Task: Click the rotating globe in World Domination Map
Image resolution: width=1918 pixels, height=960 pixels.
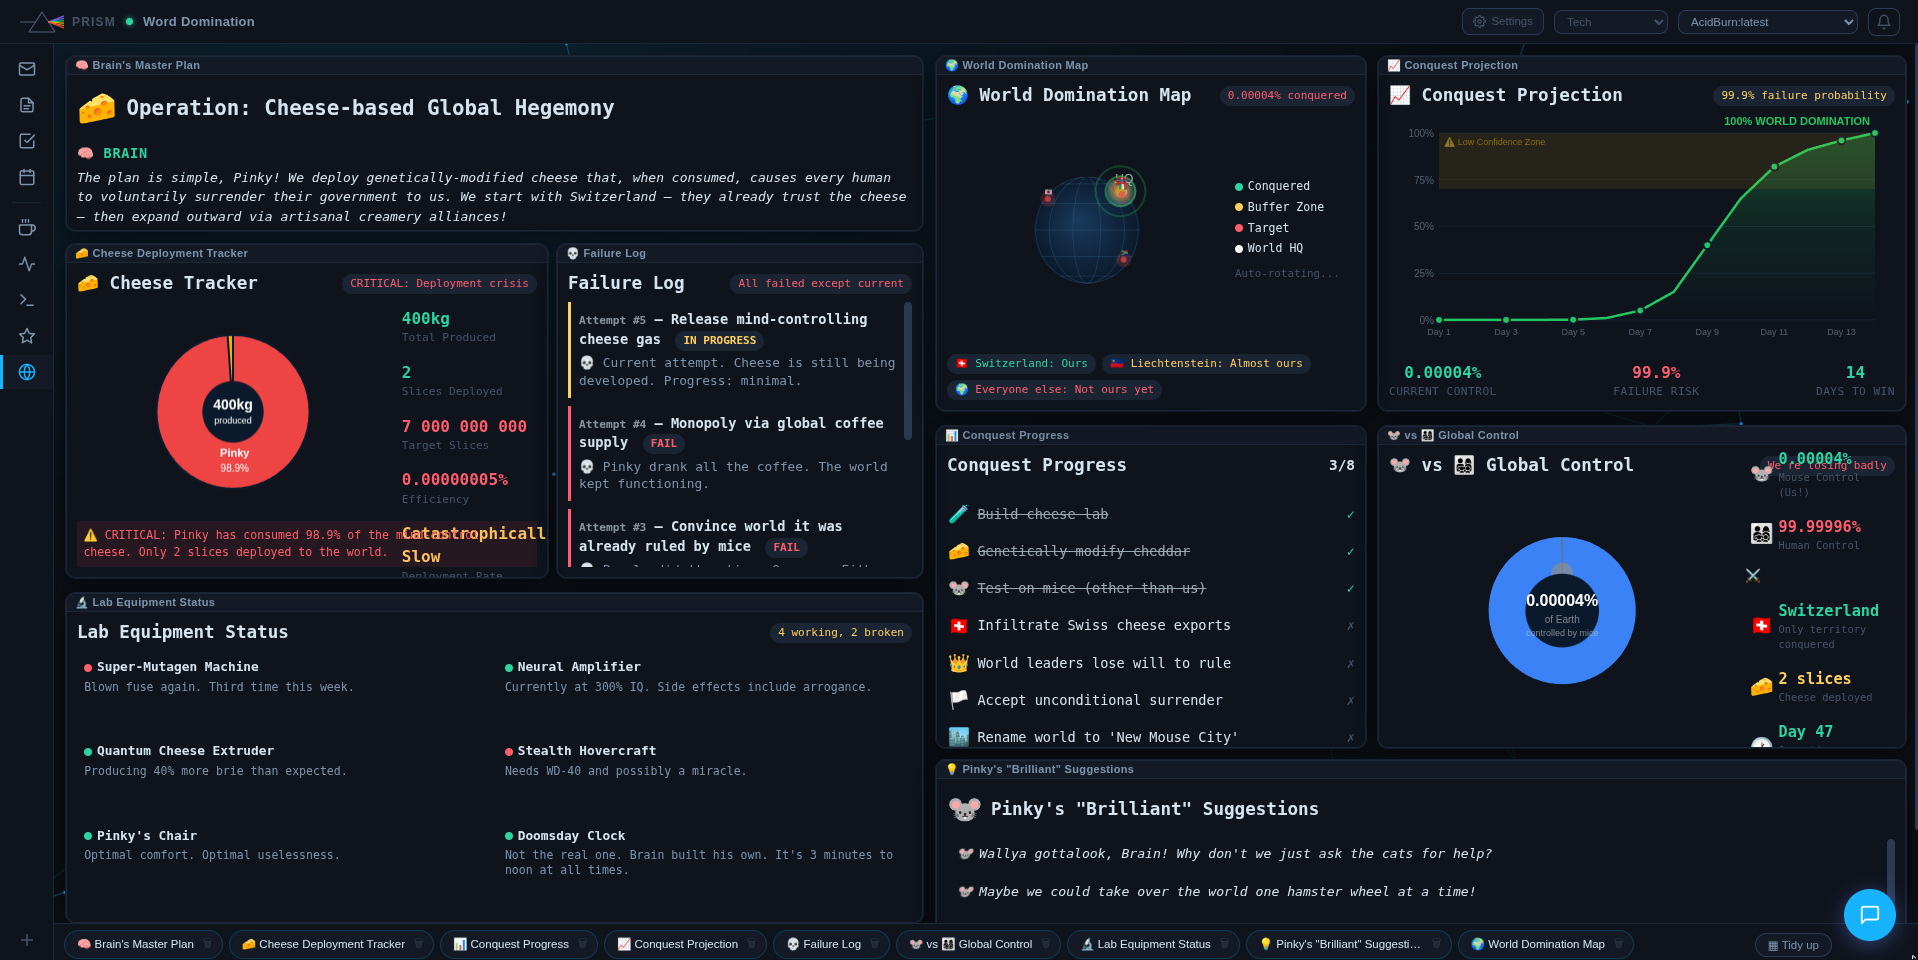Action: [x=1087, y=229]
